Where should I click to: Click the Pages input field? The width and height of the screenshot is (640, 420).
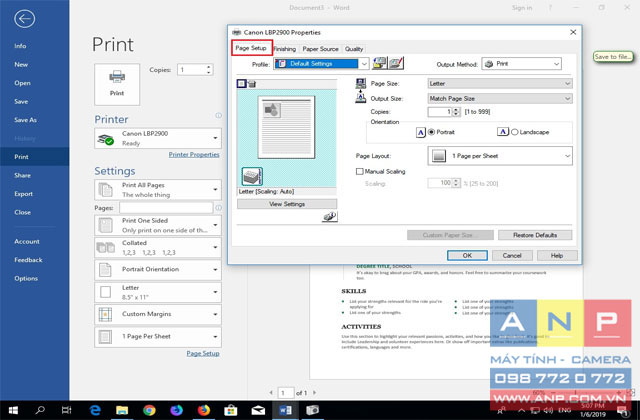point(166,208)
